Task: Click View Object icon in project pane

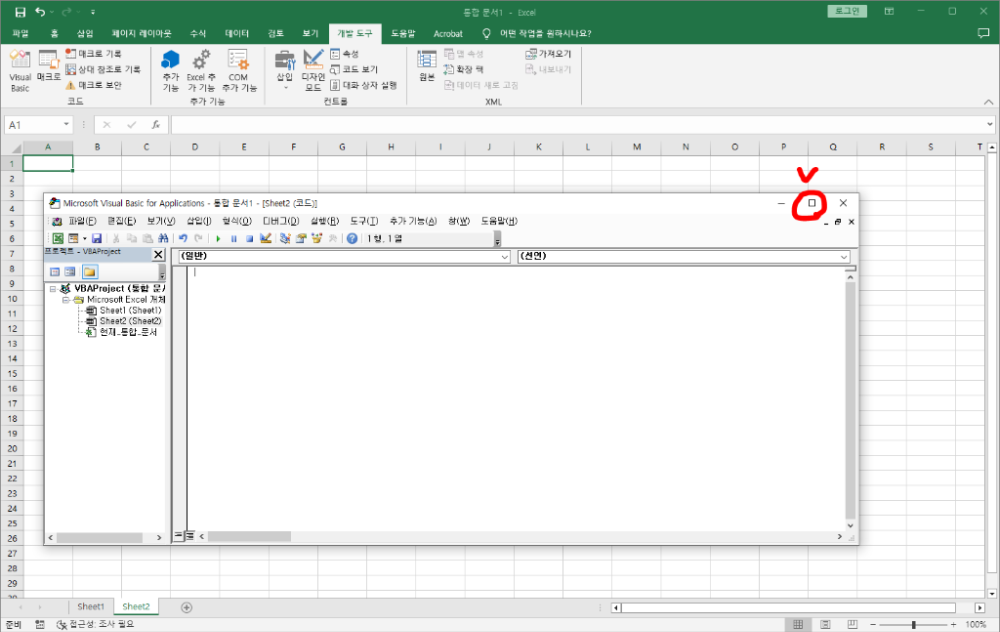Action: (x=70, y=272)
